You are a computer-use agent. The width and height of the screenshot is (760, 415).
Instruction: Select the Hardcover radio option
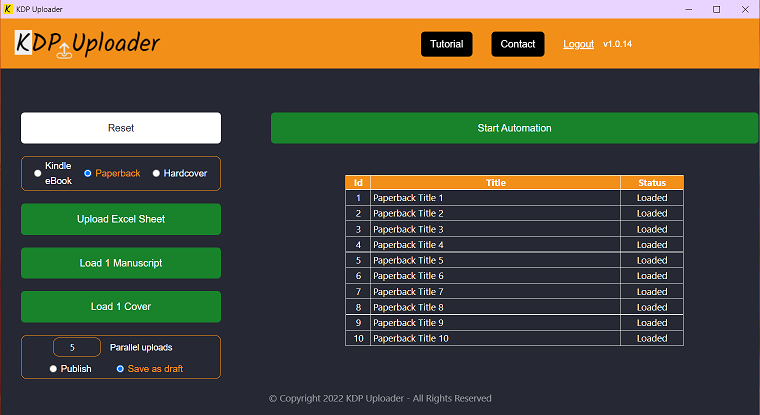tap(156, 173)
